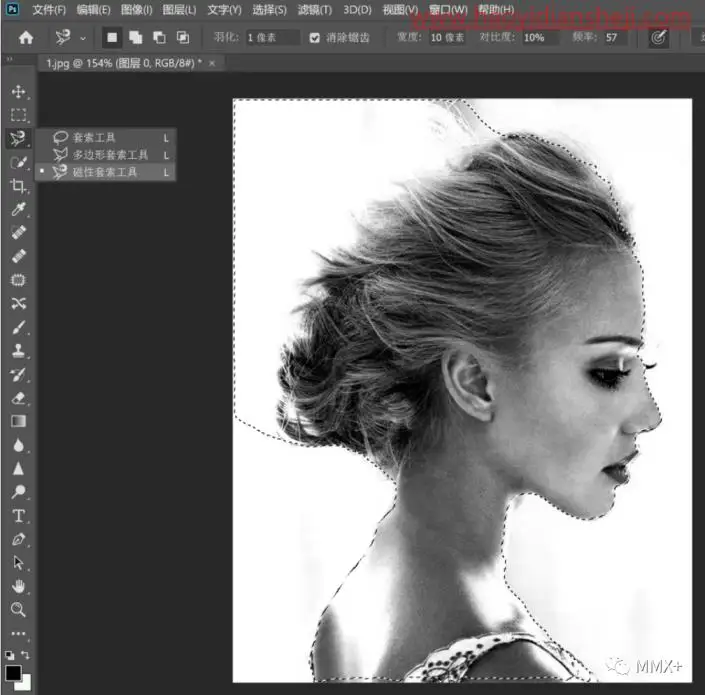Click the width 宽度 value field

447,38
